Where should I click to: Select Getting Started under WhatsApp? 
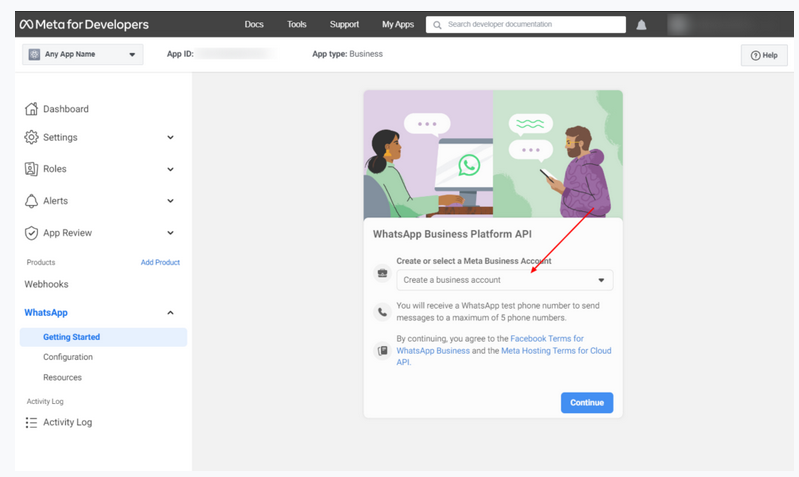(x=103, y=337)
